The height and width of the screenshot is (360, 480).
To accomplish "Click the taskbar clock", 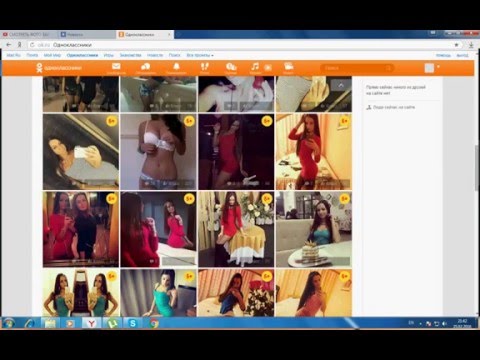I will pos(463,324).
